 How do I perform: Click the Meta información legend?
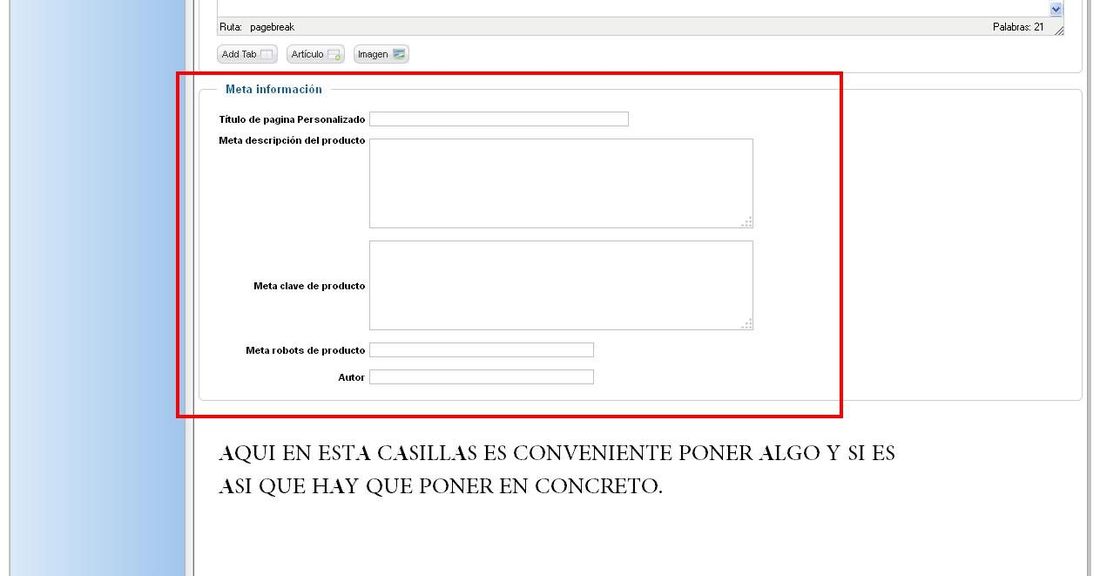[274, 89]
